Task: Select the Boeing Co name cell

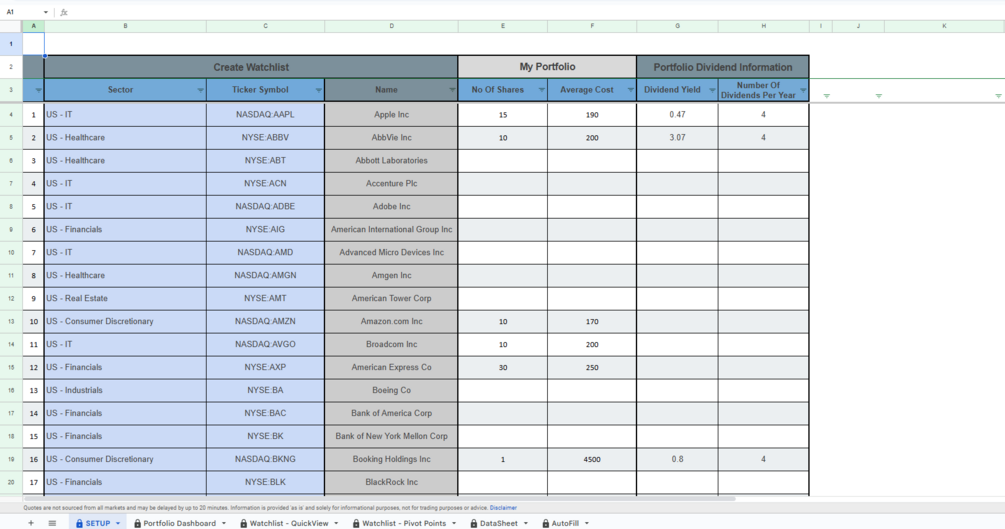Action: pos(392,390)
